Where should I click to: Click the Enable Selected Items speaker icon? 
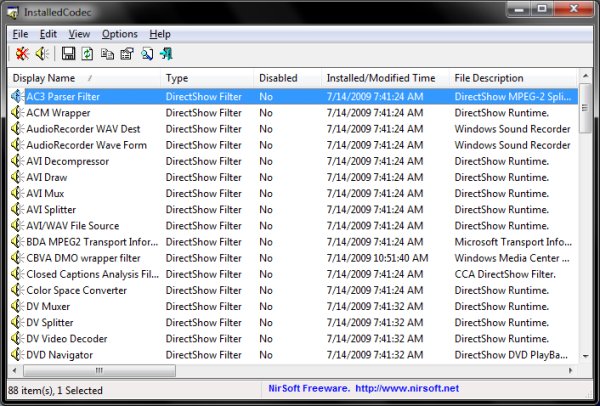(42, 54)
